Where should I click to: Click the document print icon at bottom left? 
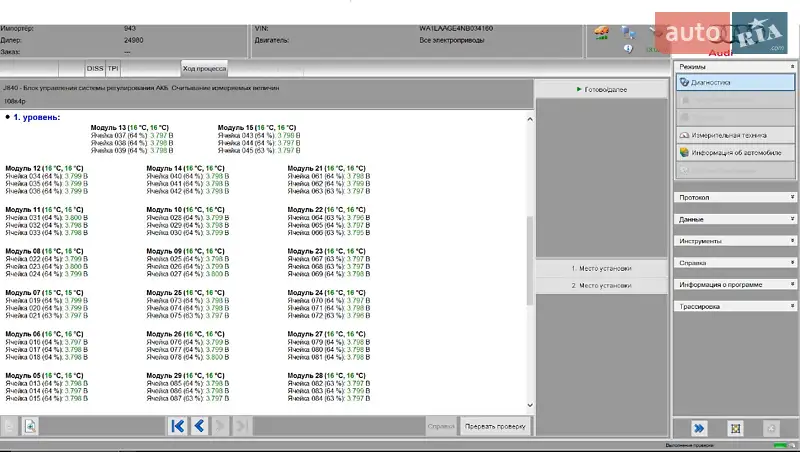31,427
